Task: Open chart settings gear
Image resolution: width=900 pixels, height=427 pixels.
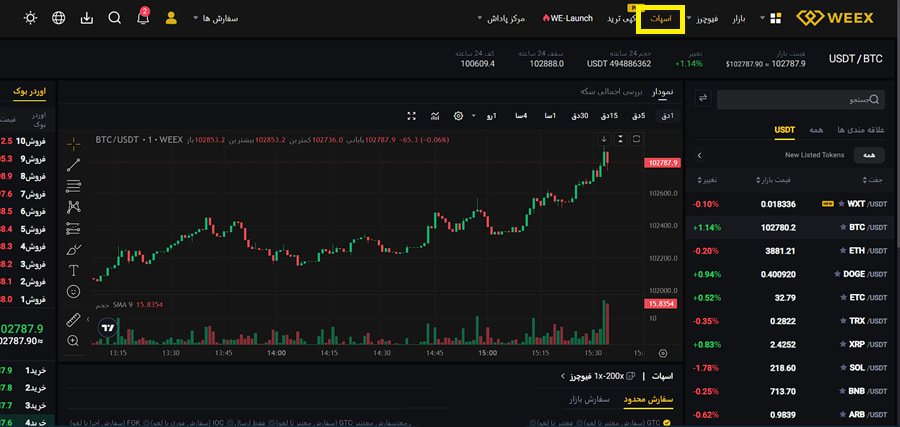Action: click(x=458, y=116)
